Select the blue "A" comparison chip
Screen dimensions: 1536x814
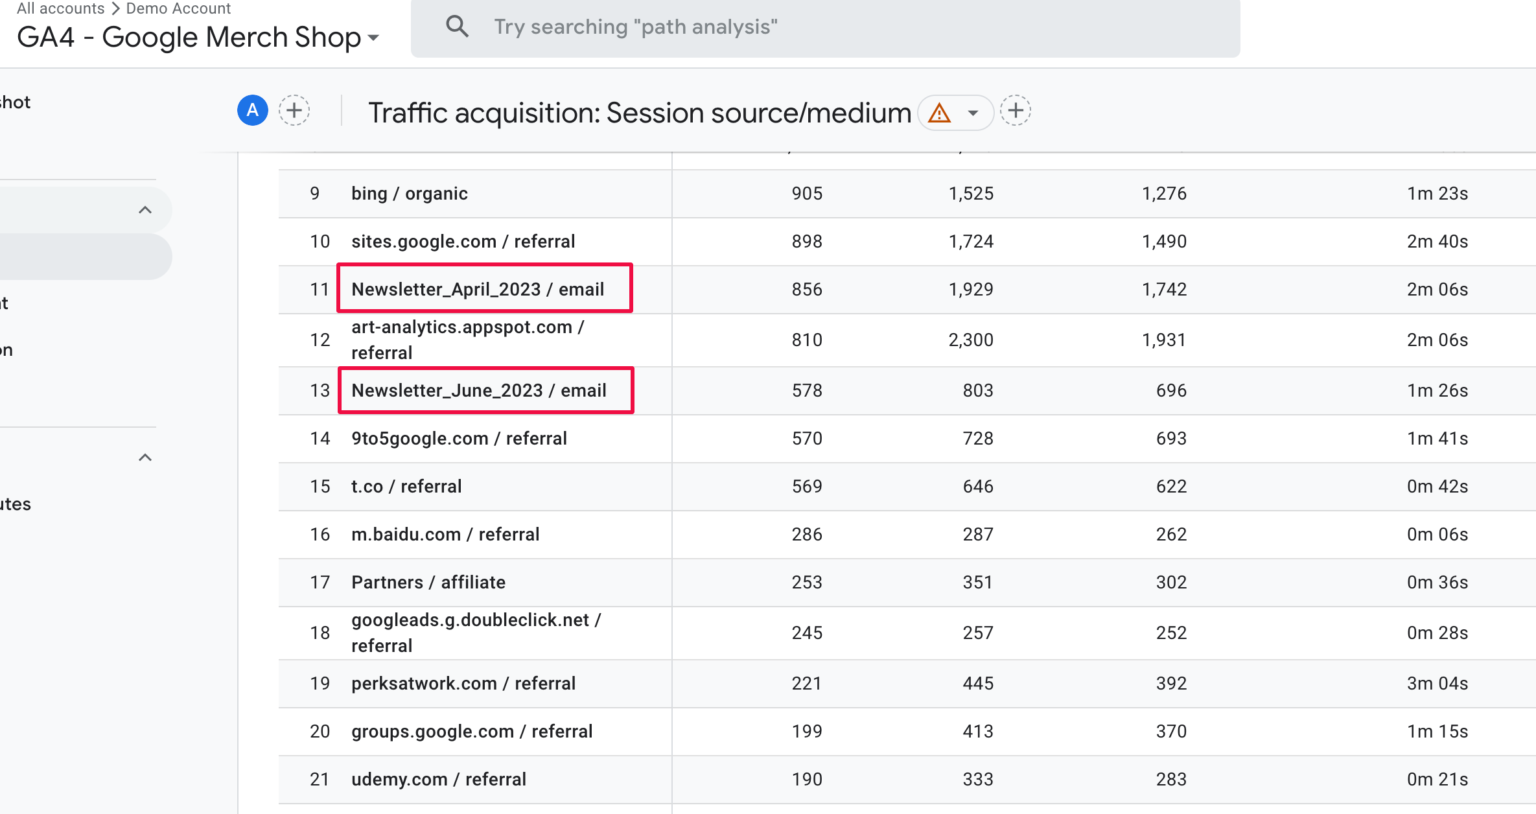click(252, 110)
